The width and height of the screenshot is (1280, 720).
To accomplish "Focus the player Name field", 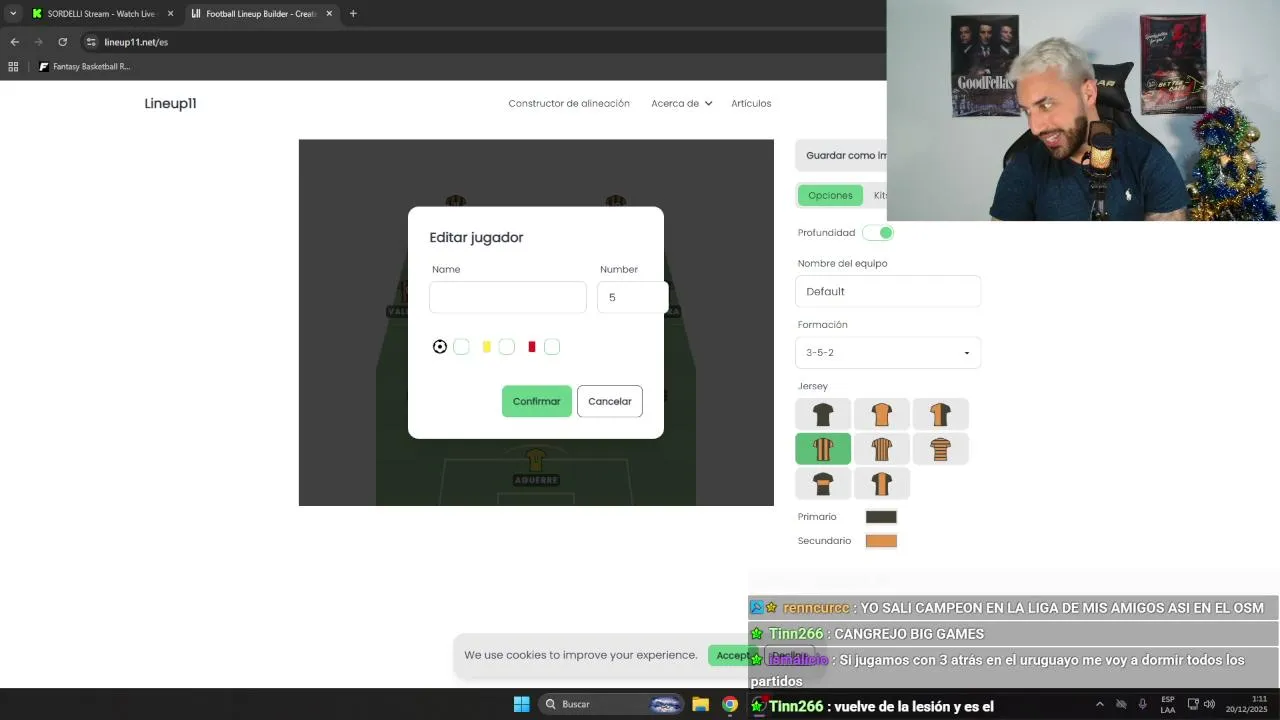I will [x=508, y=297].
